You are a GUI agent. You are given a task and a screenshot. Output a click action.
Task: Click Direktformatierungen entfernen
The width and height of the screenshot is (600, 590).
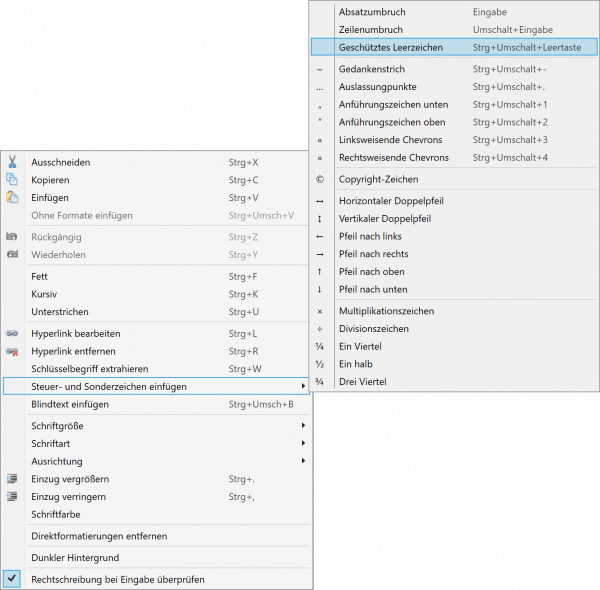coord(99,536)
